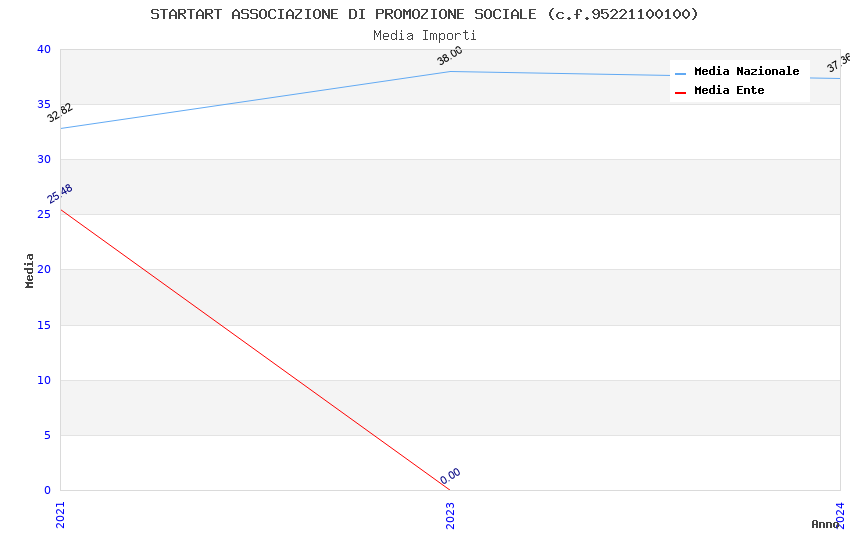The width and height of the screenshot is (850, 550).
Task: Click the Anno axis title
Action: (x=825, y=524)
